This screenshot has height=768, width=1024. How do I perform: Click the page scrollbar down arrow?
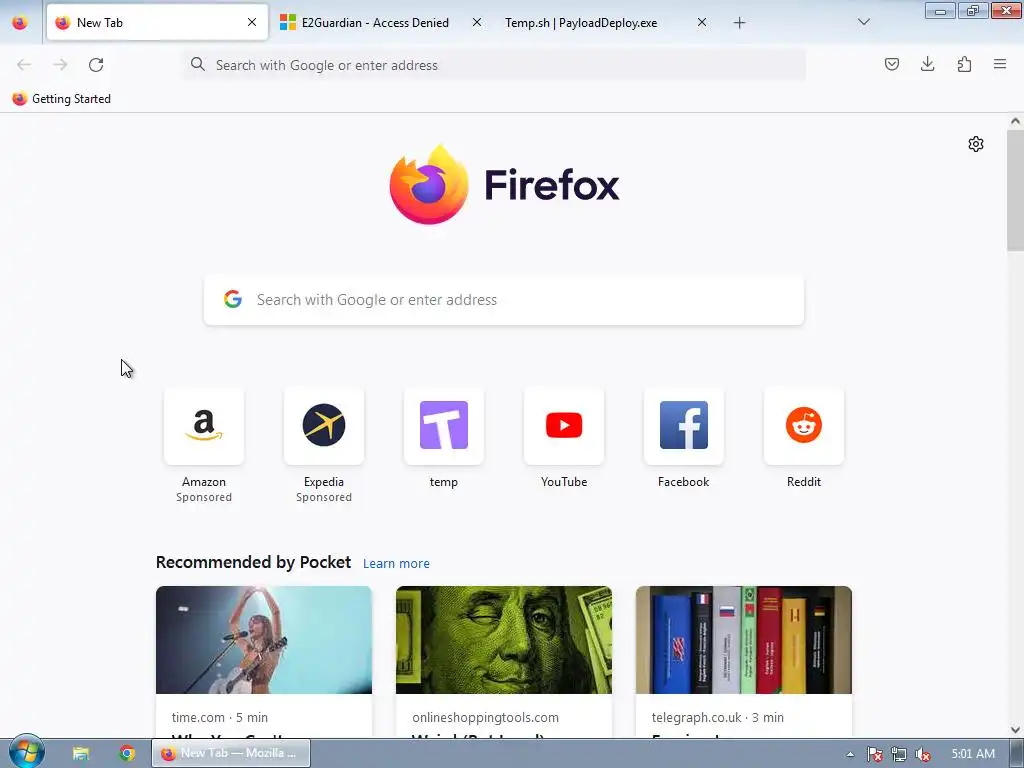(1016, 729)
